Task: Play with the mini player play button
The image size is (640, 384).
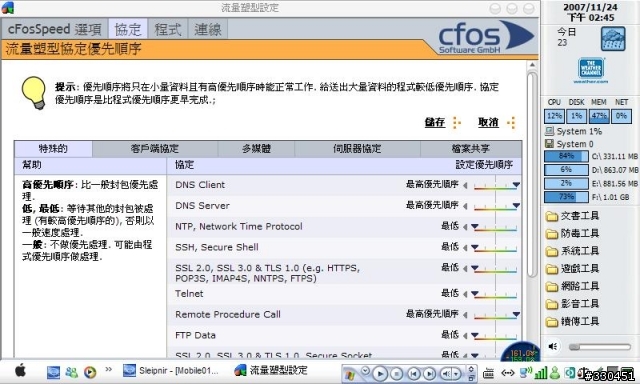Action: click(380, 373)
